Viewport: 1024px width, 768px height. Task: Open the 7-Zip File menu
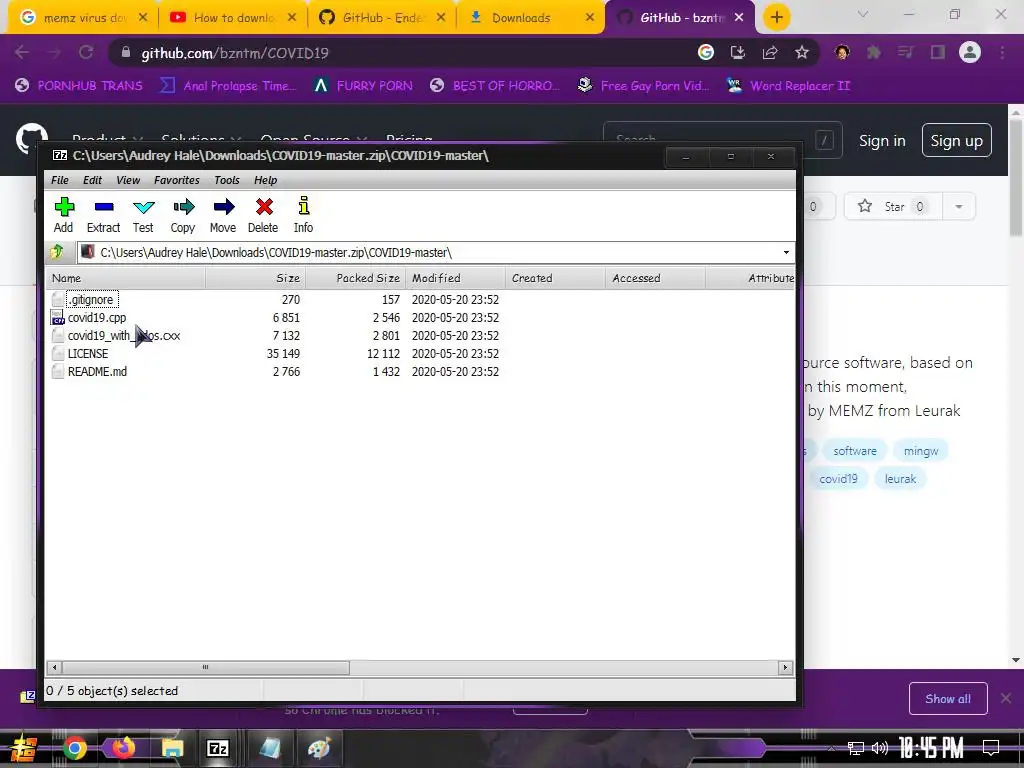point(59,180)
